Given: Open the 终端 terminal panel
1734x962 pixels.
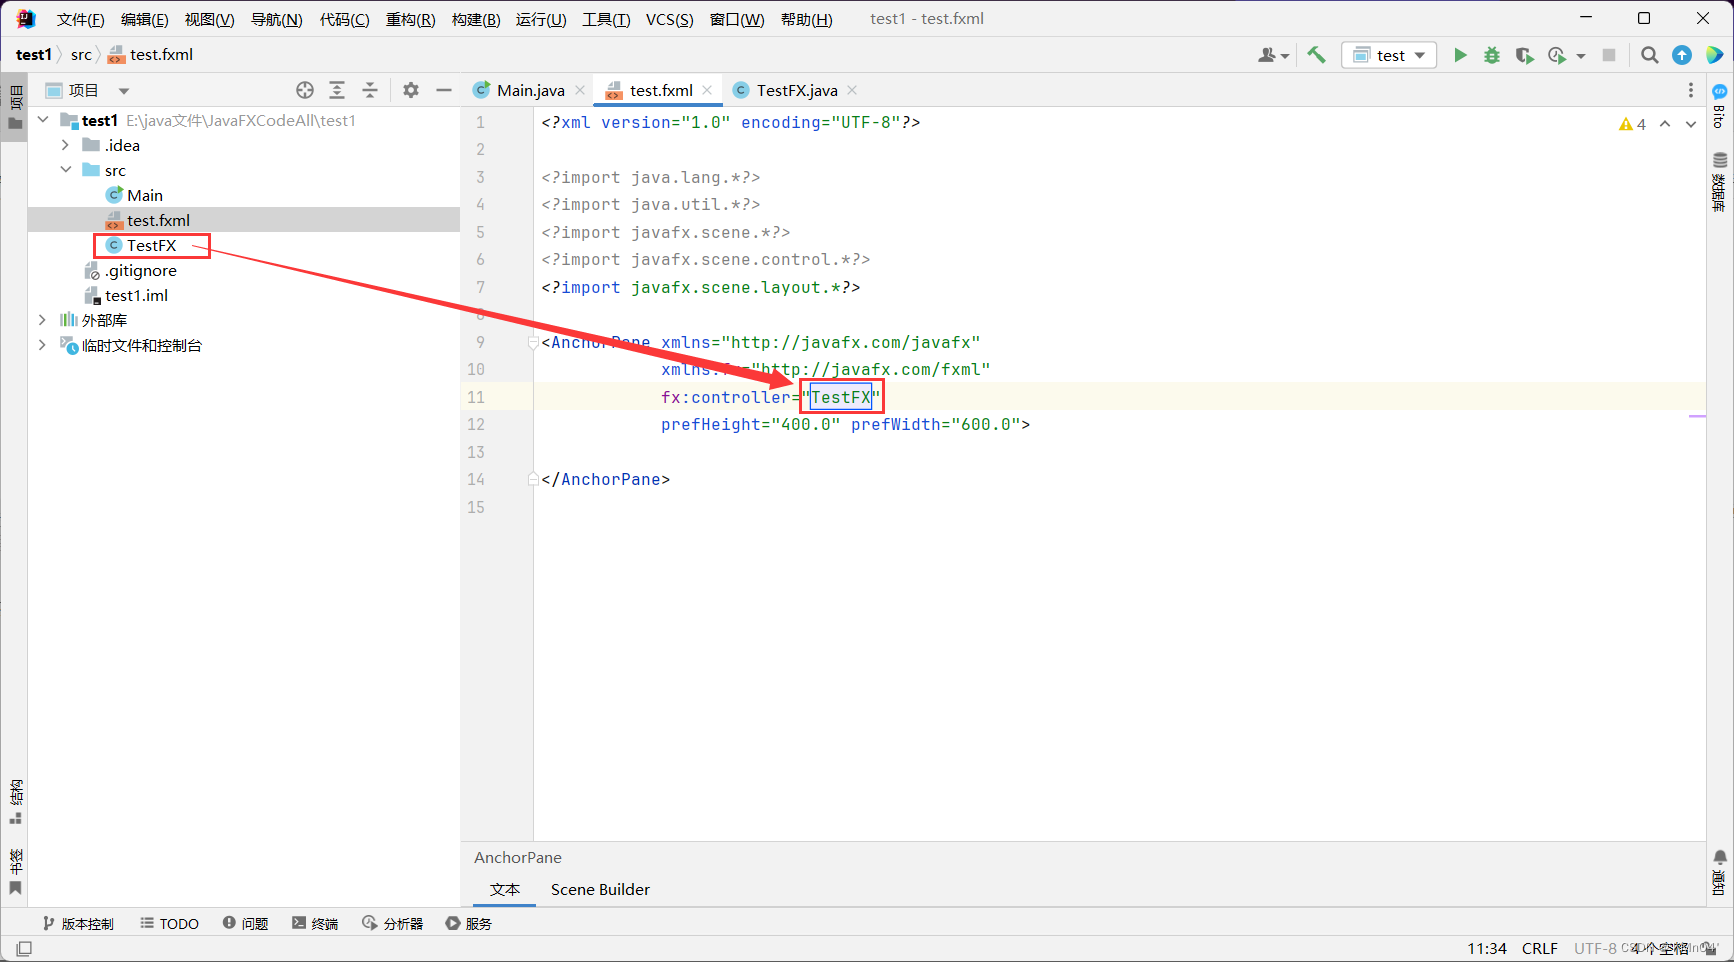Looking at the screenshot, I should tap(315, 923).
